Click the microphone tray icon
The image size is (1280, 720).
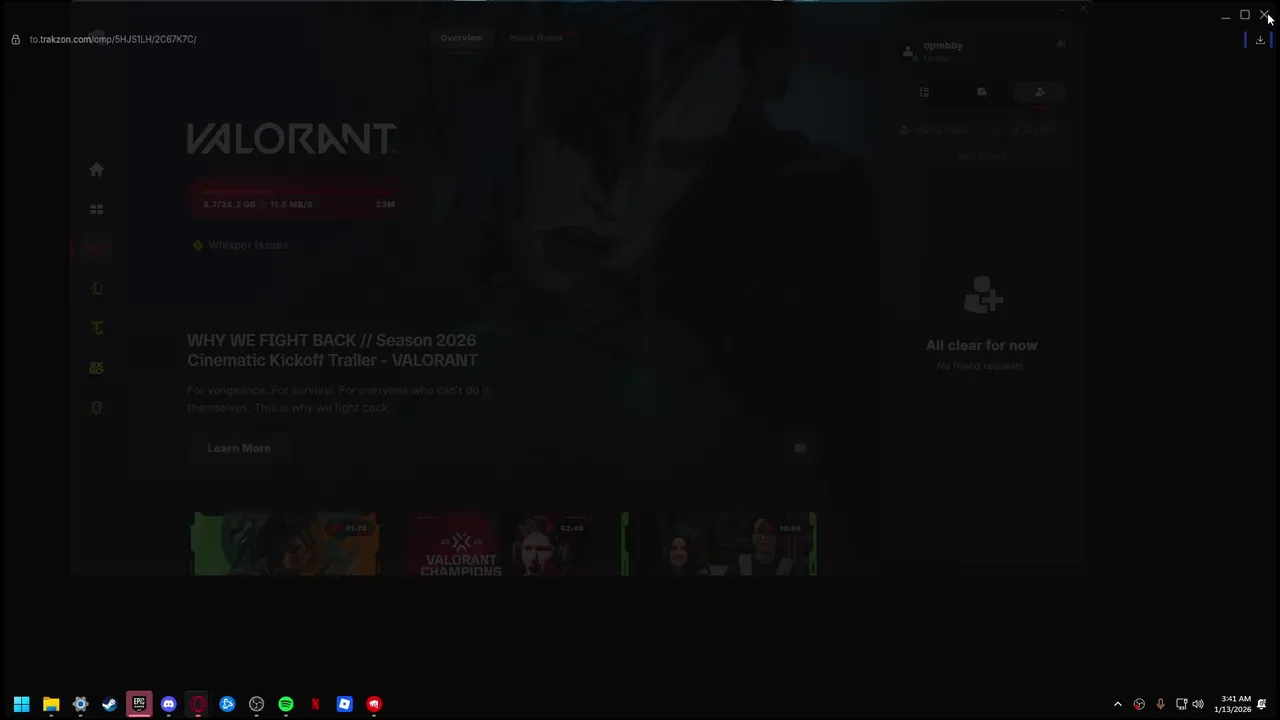point(1160,704)
